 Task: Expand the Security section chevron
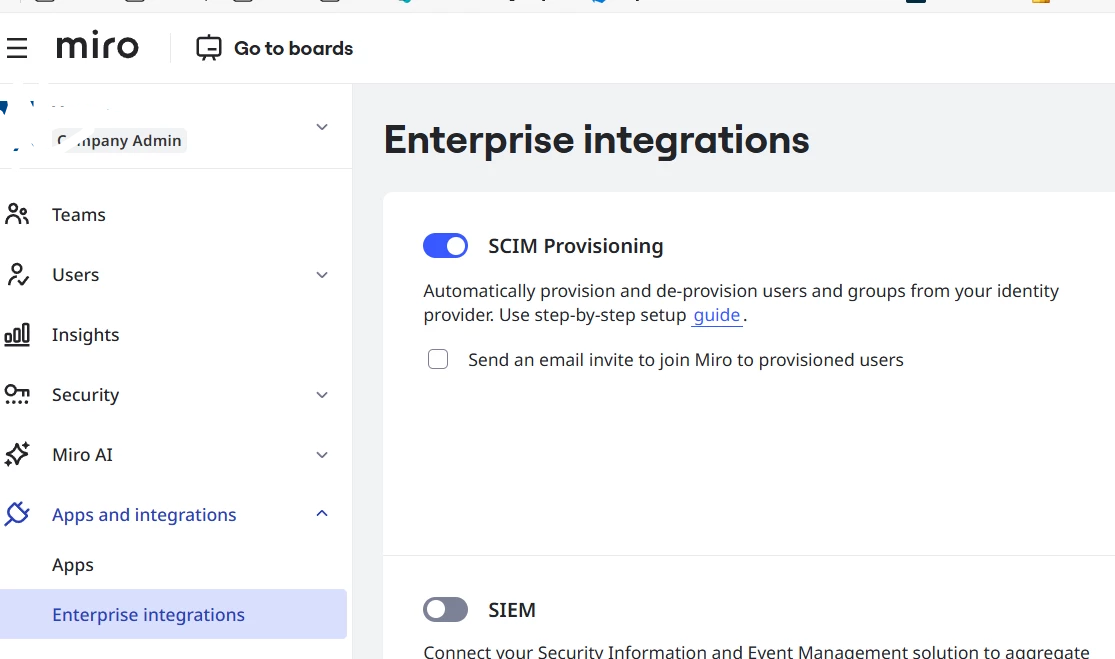[322, 395]
